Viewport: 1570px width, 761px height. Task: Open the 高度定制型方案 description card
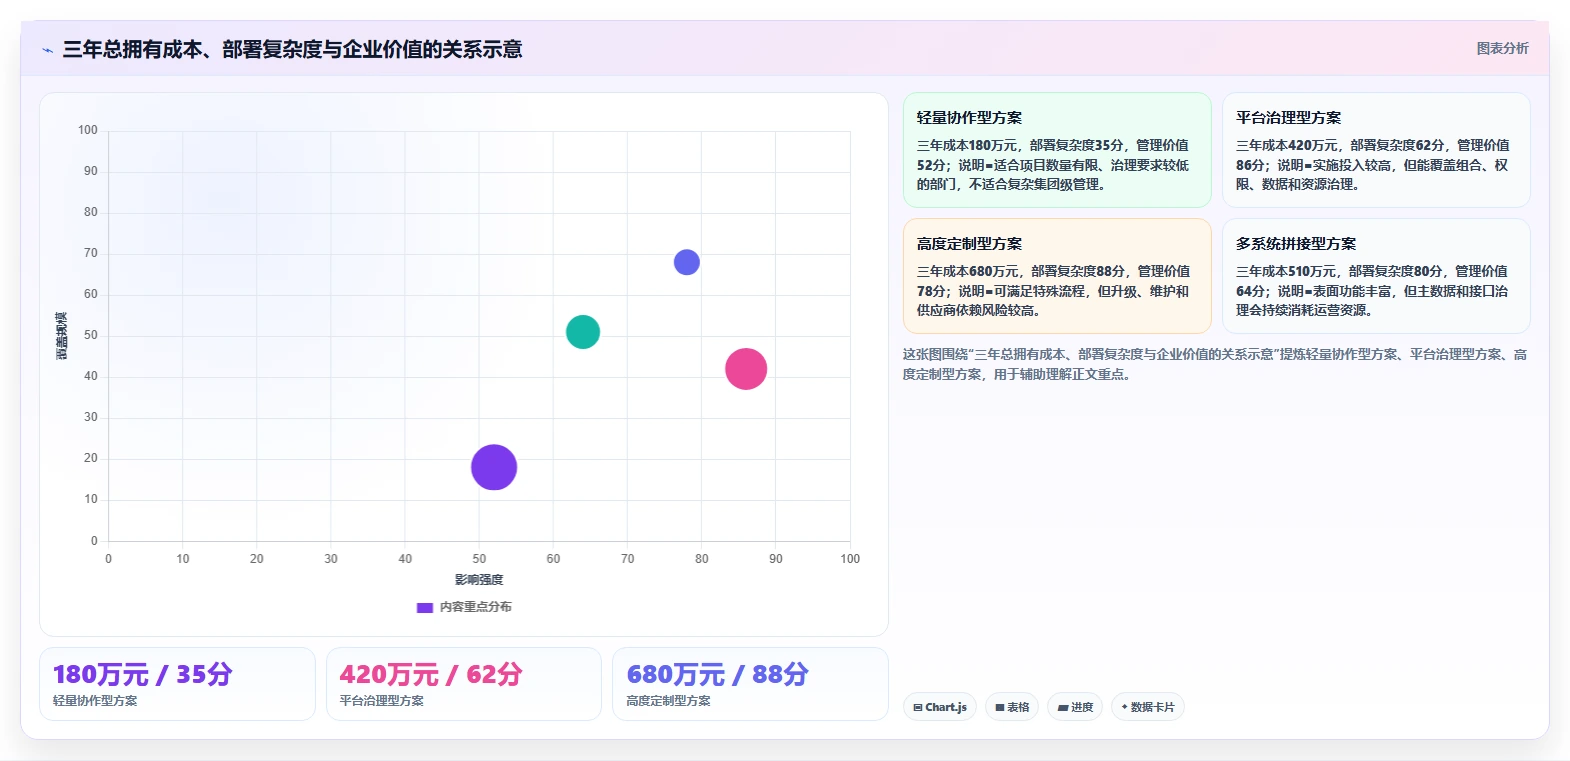[x=1057, y=276]
